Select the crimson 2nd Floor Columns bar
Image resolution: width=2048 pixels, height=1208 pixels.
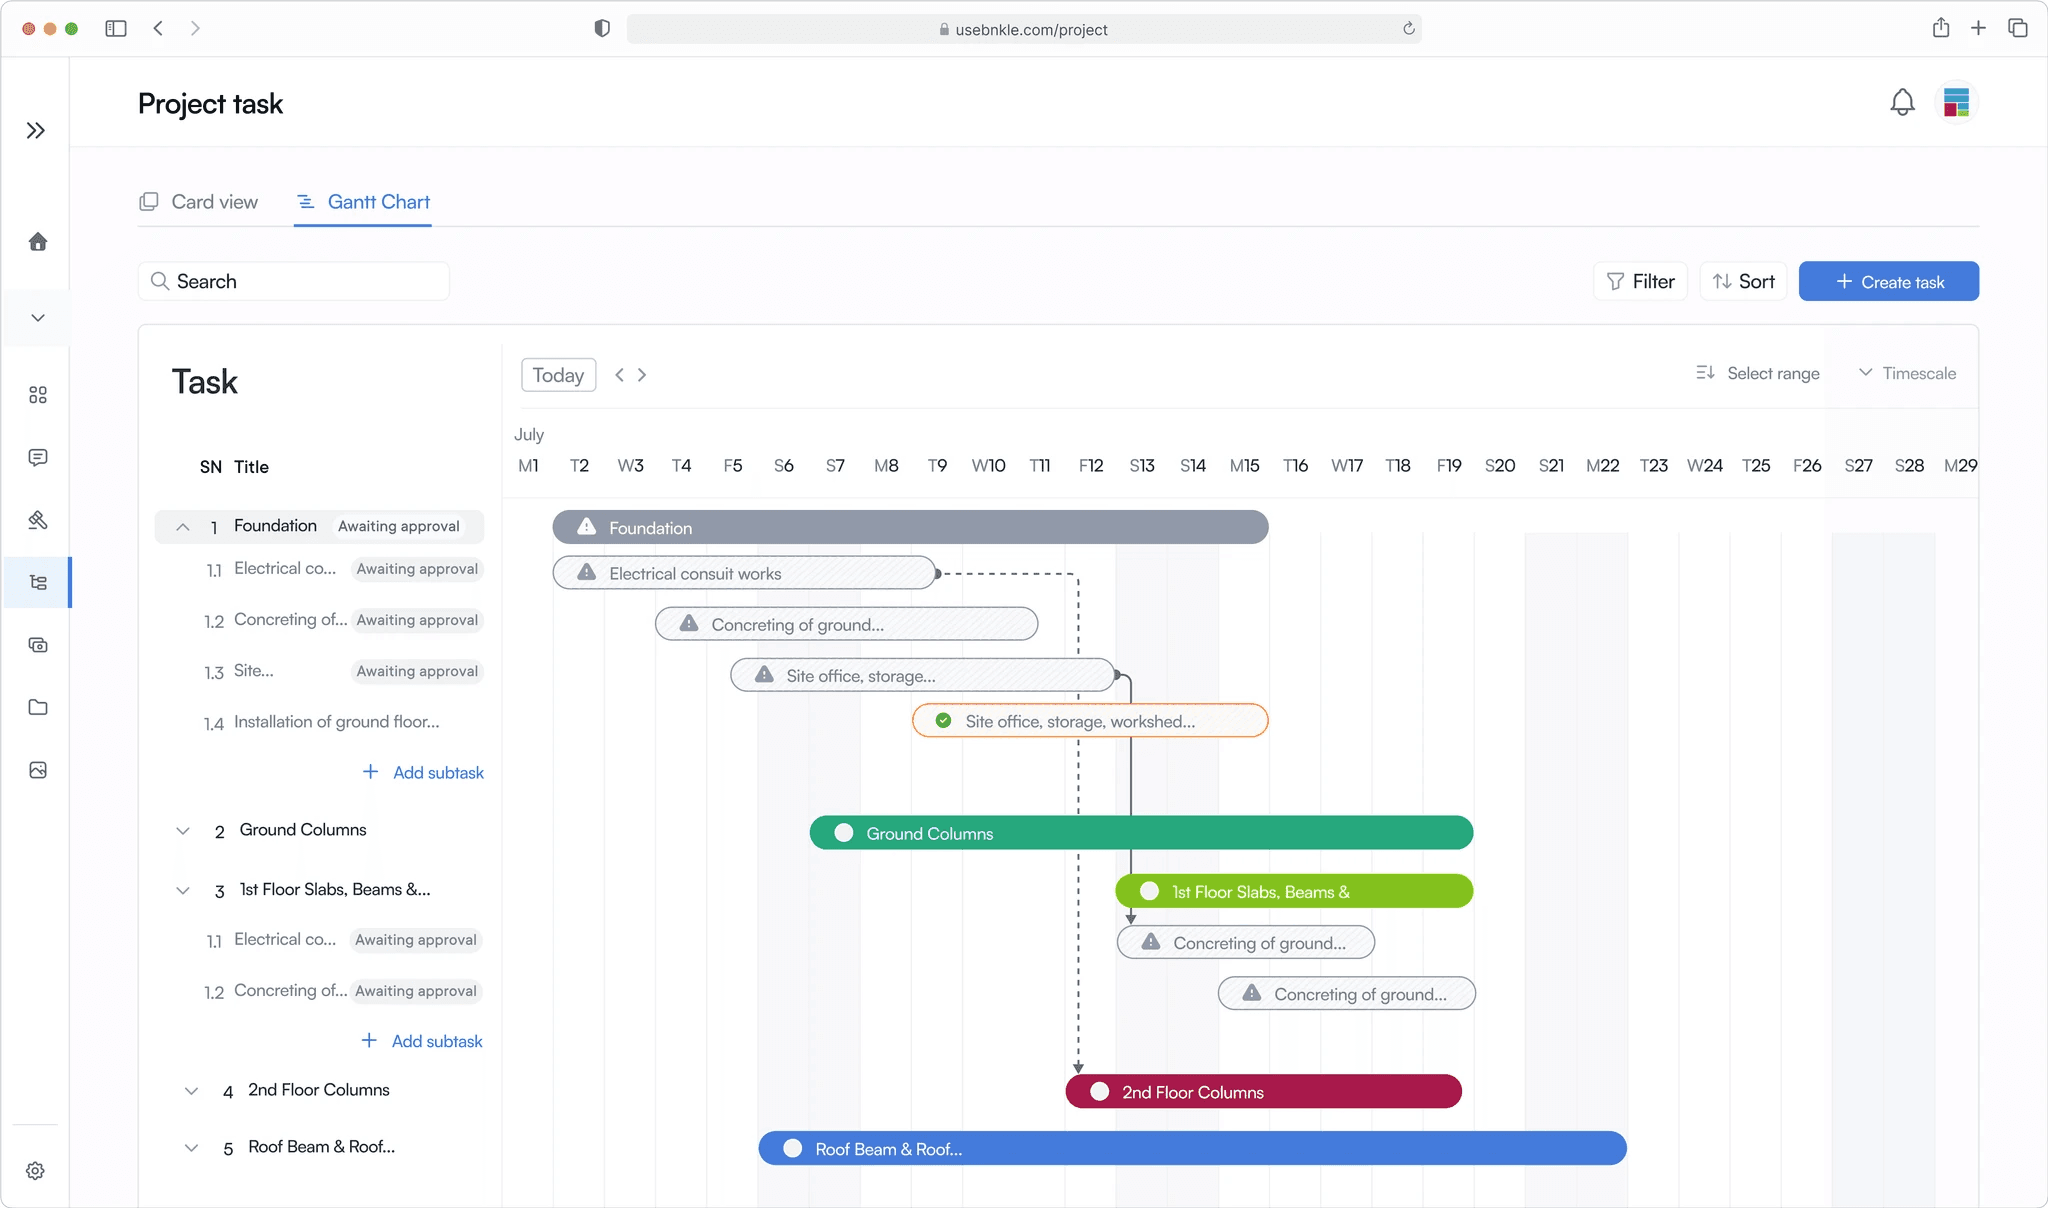[x=1264, y=1091]
